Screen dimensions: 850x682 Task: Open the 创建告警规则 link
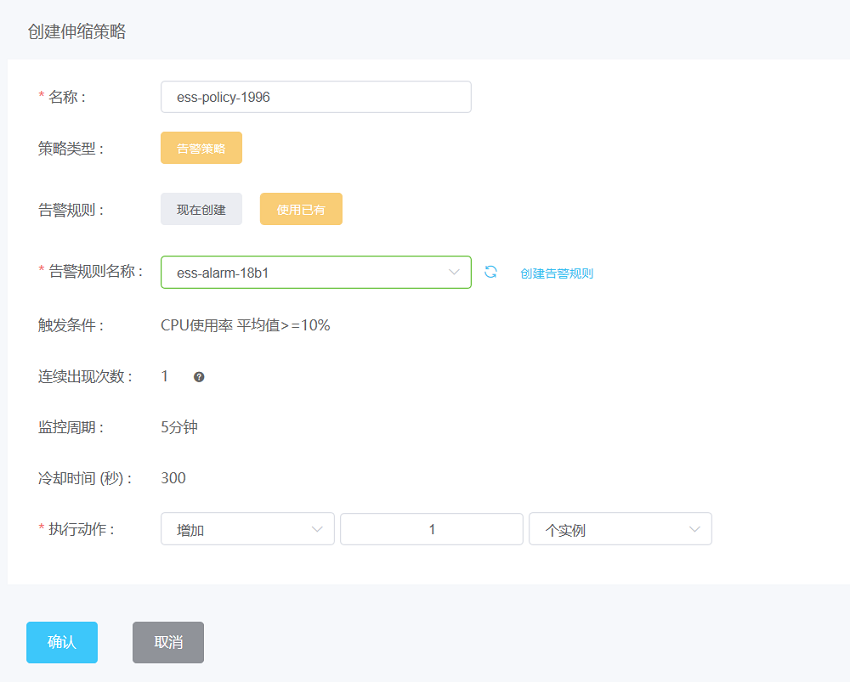[x=557, y=273]
